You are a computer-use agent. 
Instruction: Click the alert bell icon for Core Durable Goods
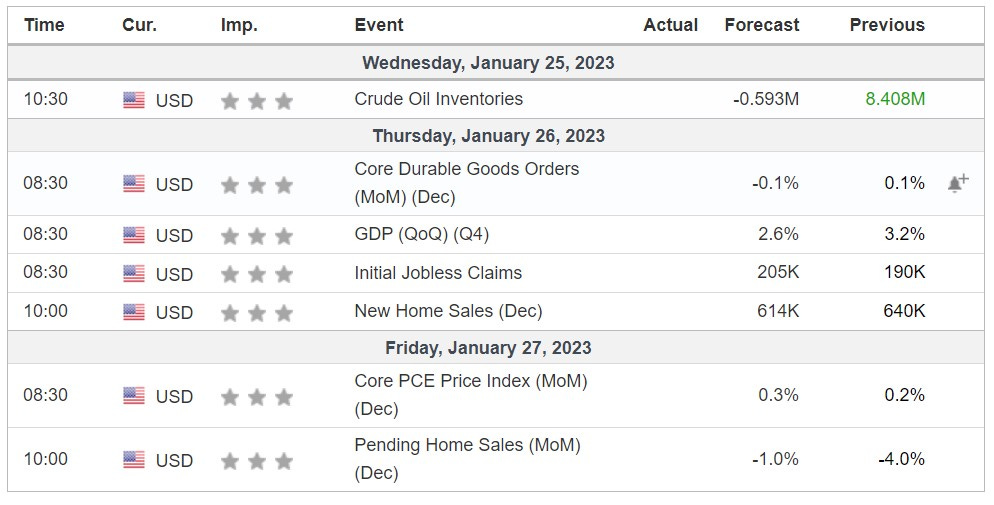958,183
